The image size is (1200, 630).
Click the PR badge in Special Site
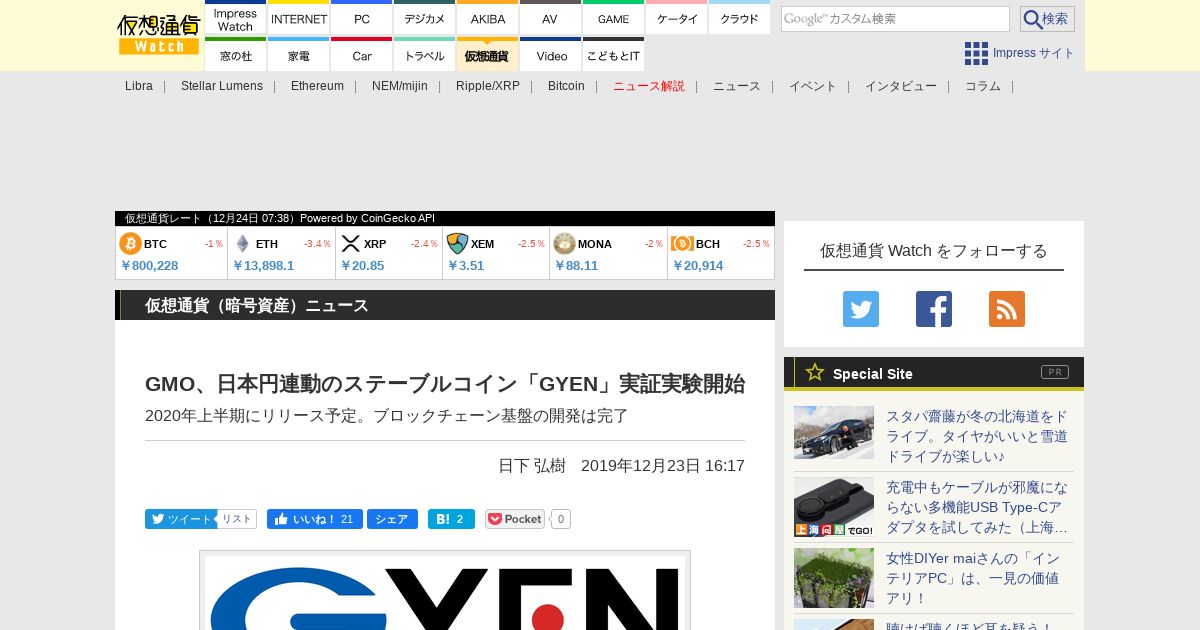(x=1055, y=372)
